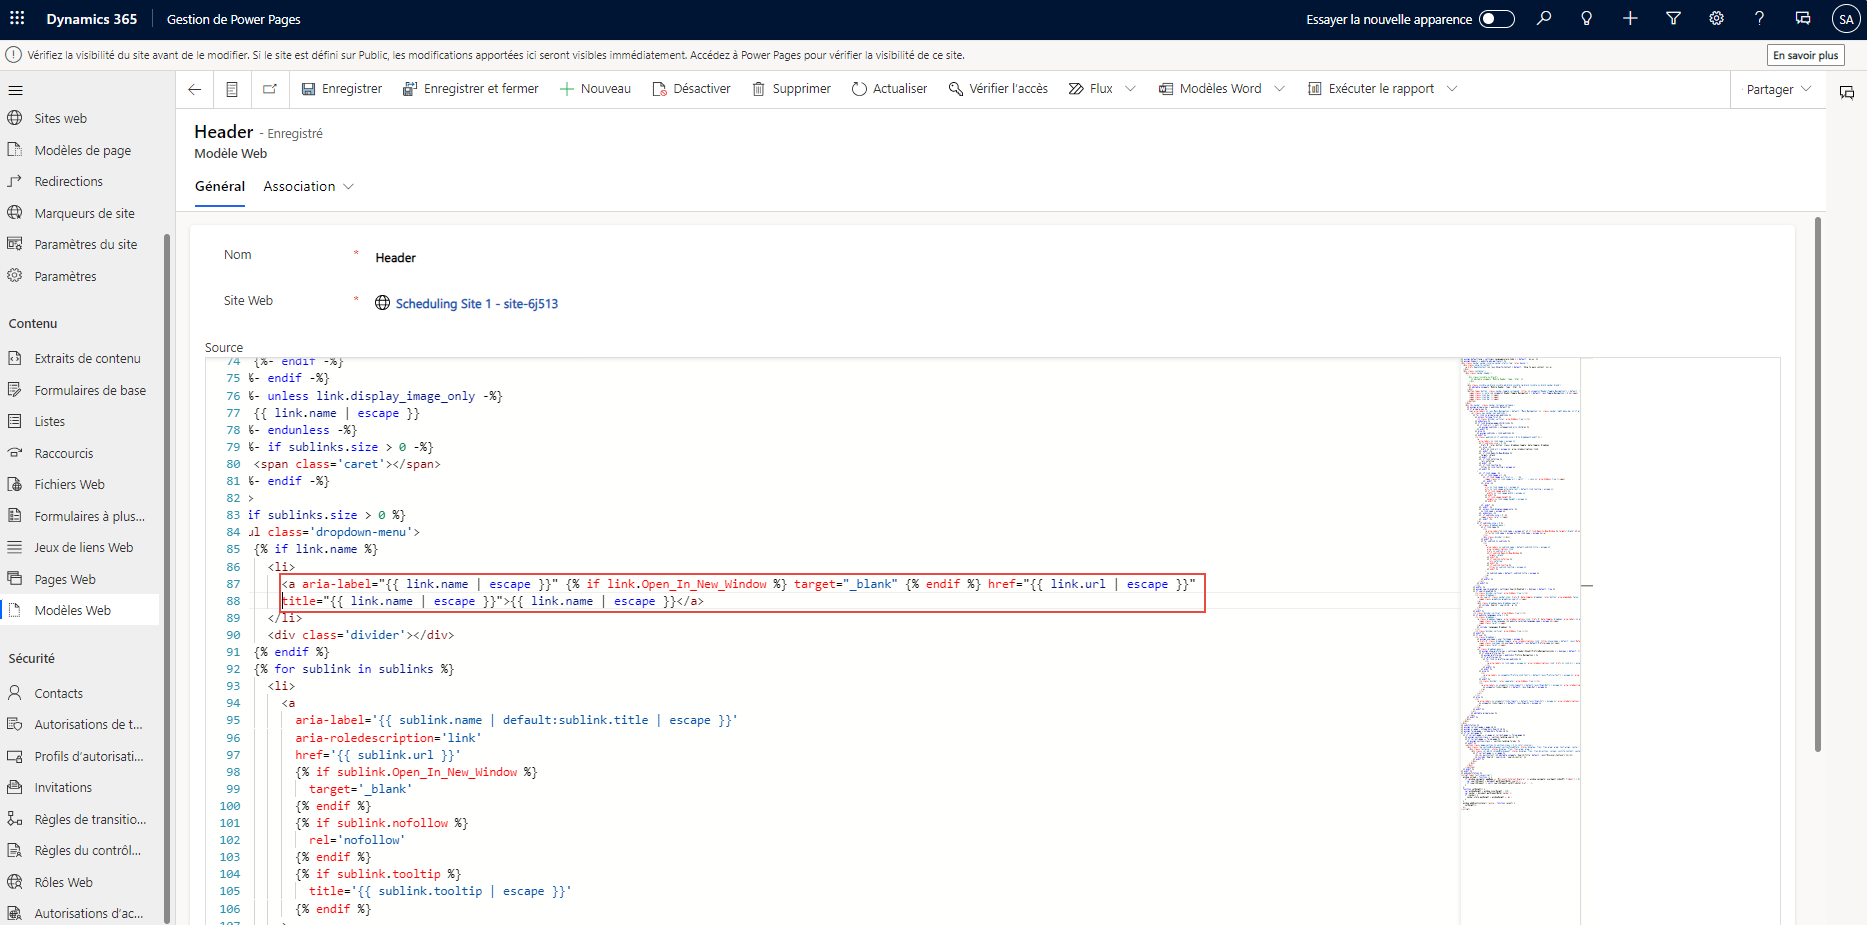Open the help question mark icon
The width and height of the screenshot is (1867, 925).
(x=1759, y=18)
